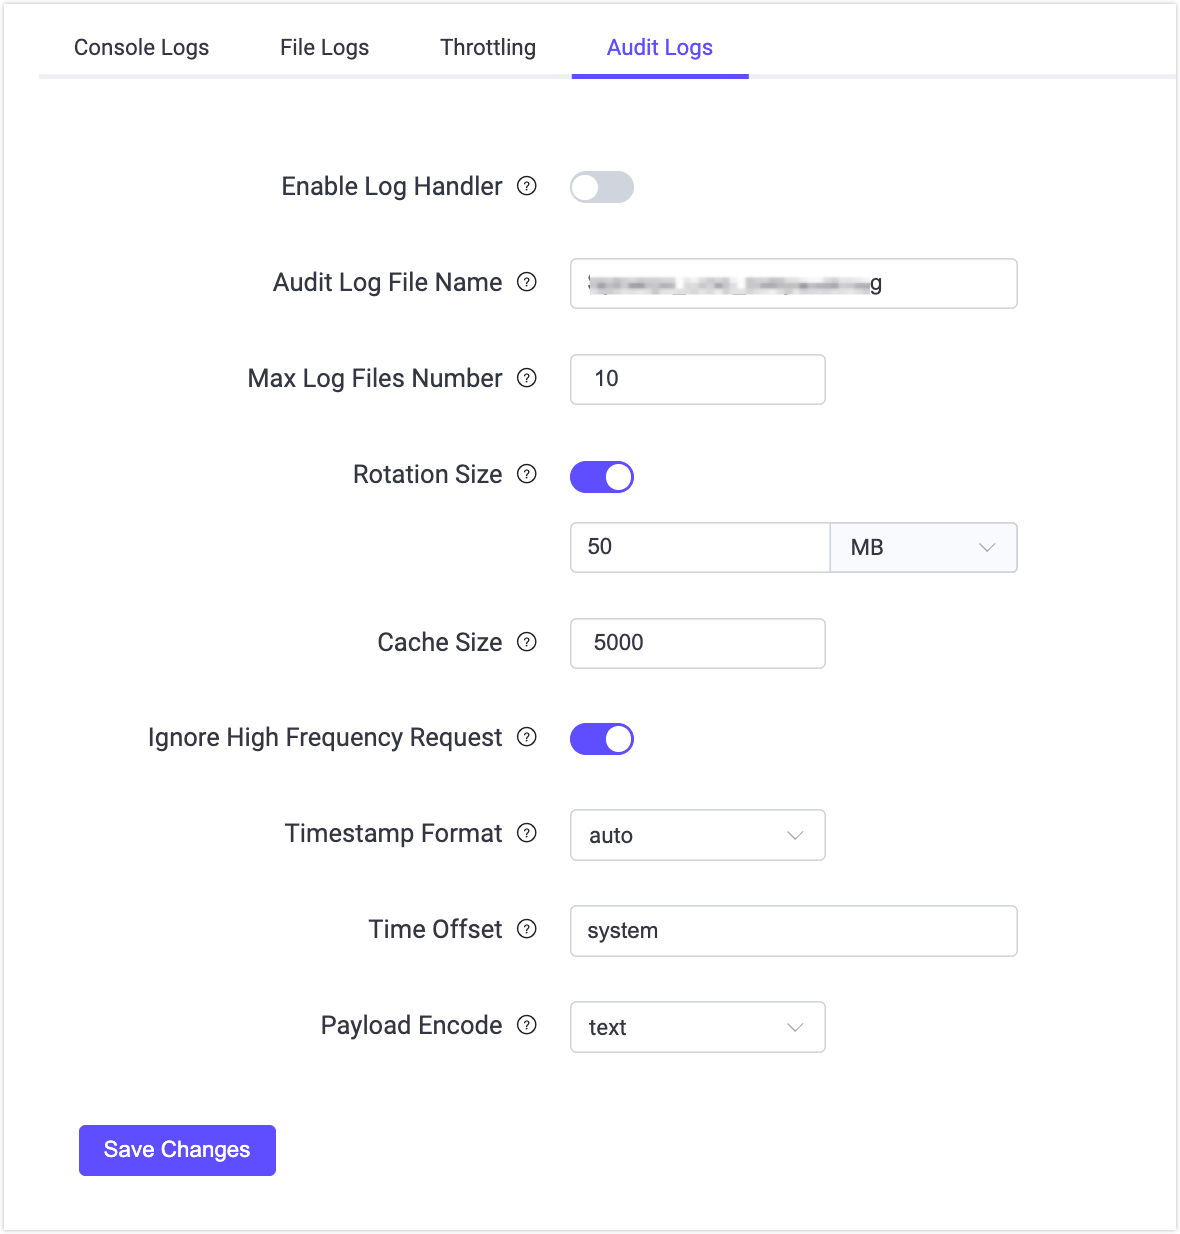Open the Throttling tab
The width and height of the screenshot is (1180, 1234).
[488, 47]
